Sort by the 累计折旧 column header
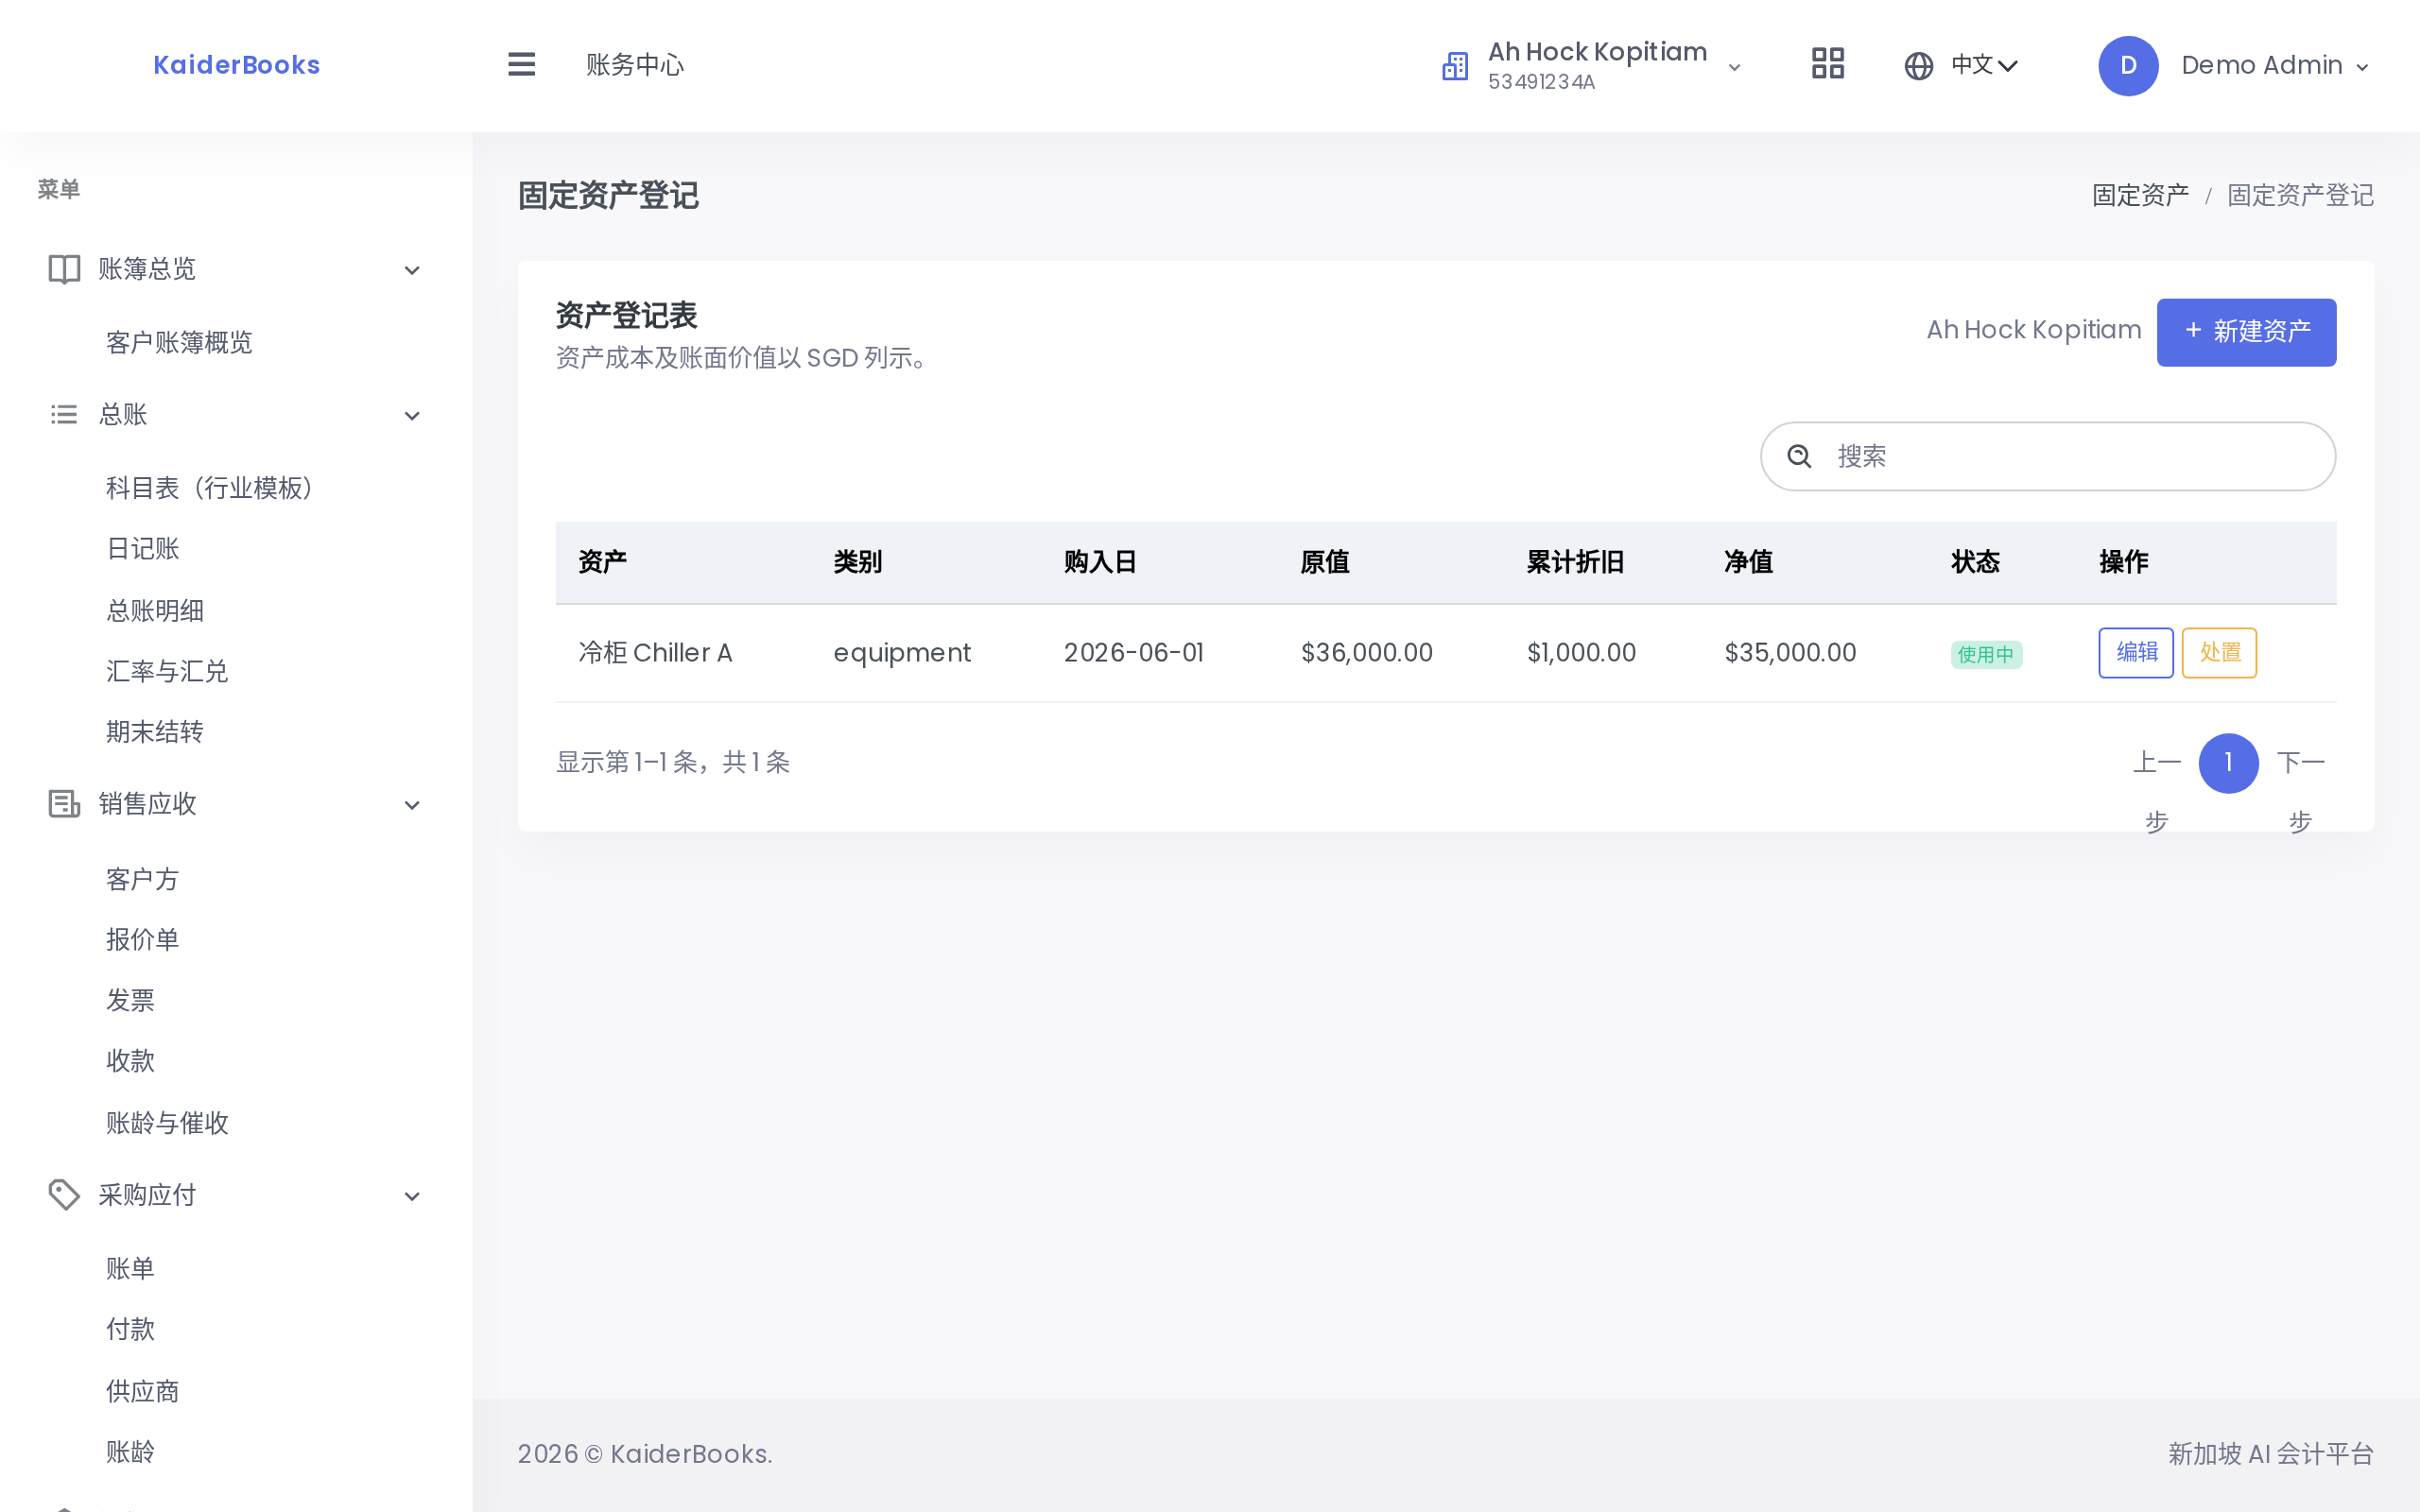This screenshot has height=1512, width=2420. [1575, 562]
